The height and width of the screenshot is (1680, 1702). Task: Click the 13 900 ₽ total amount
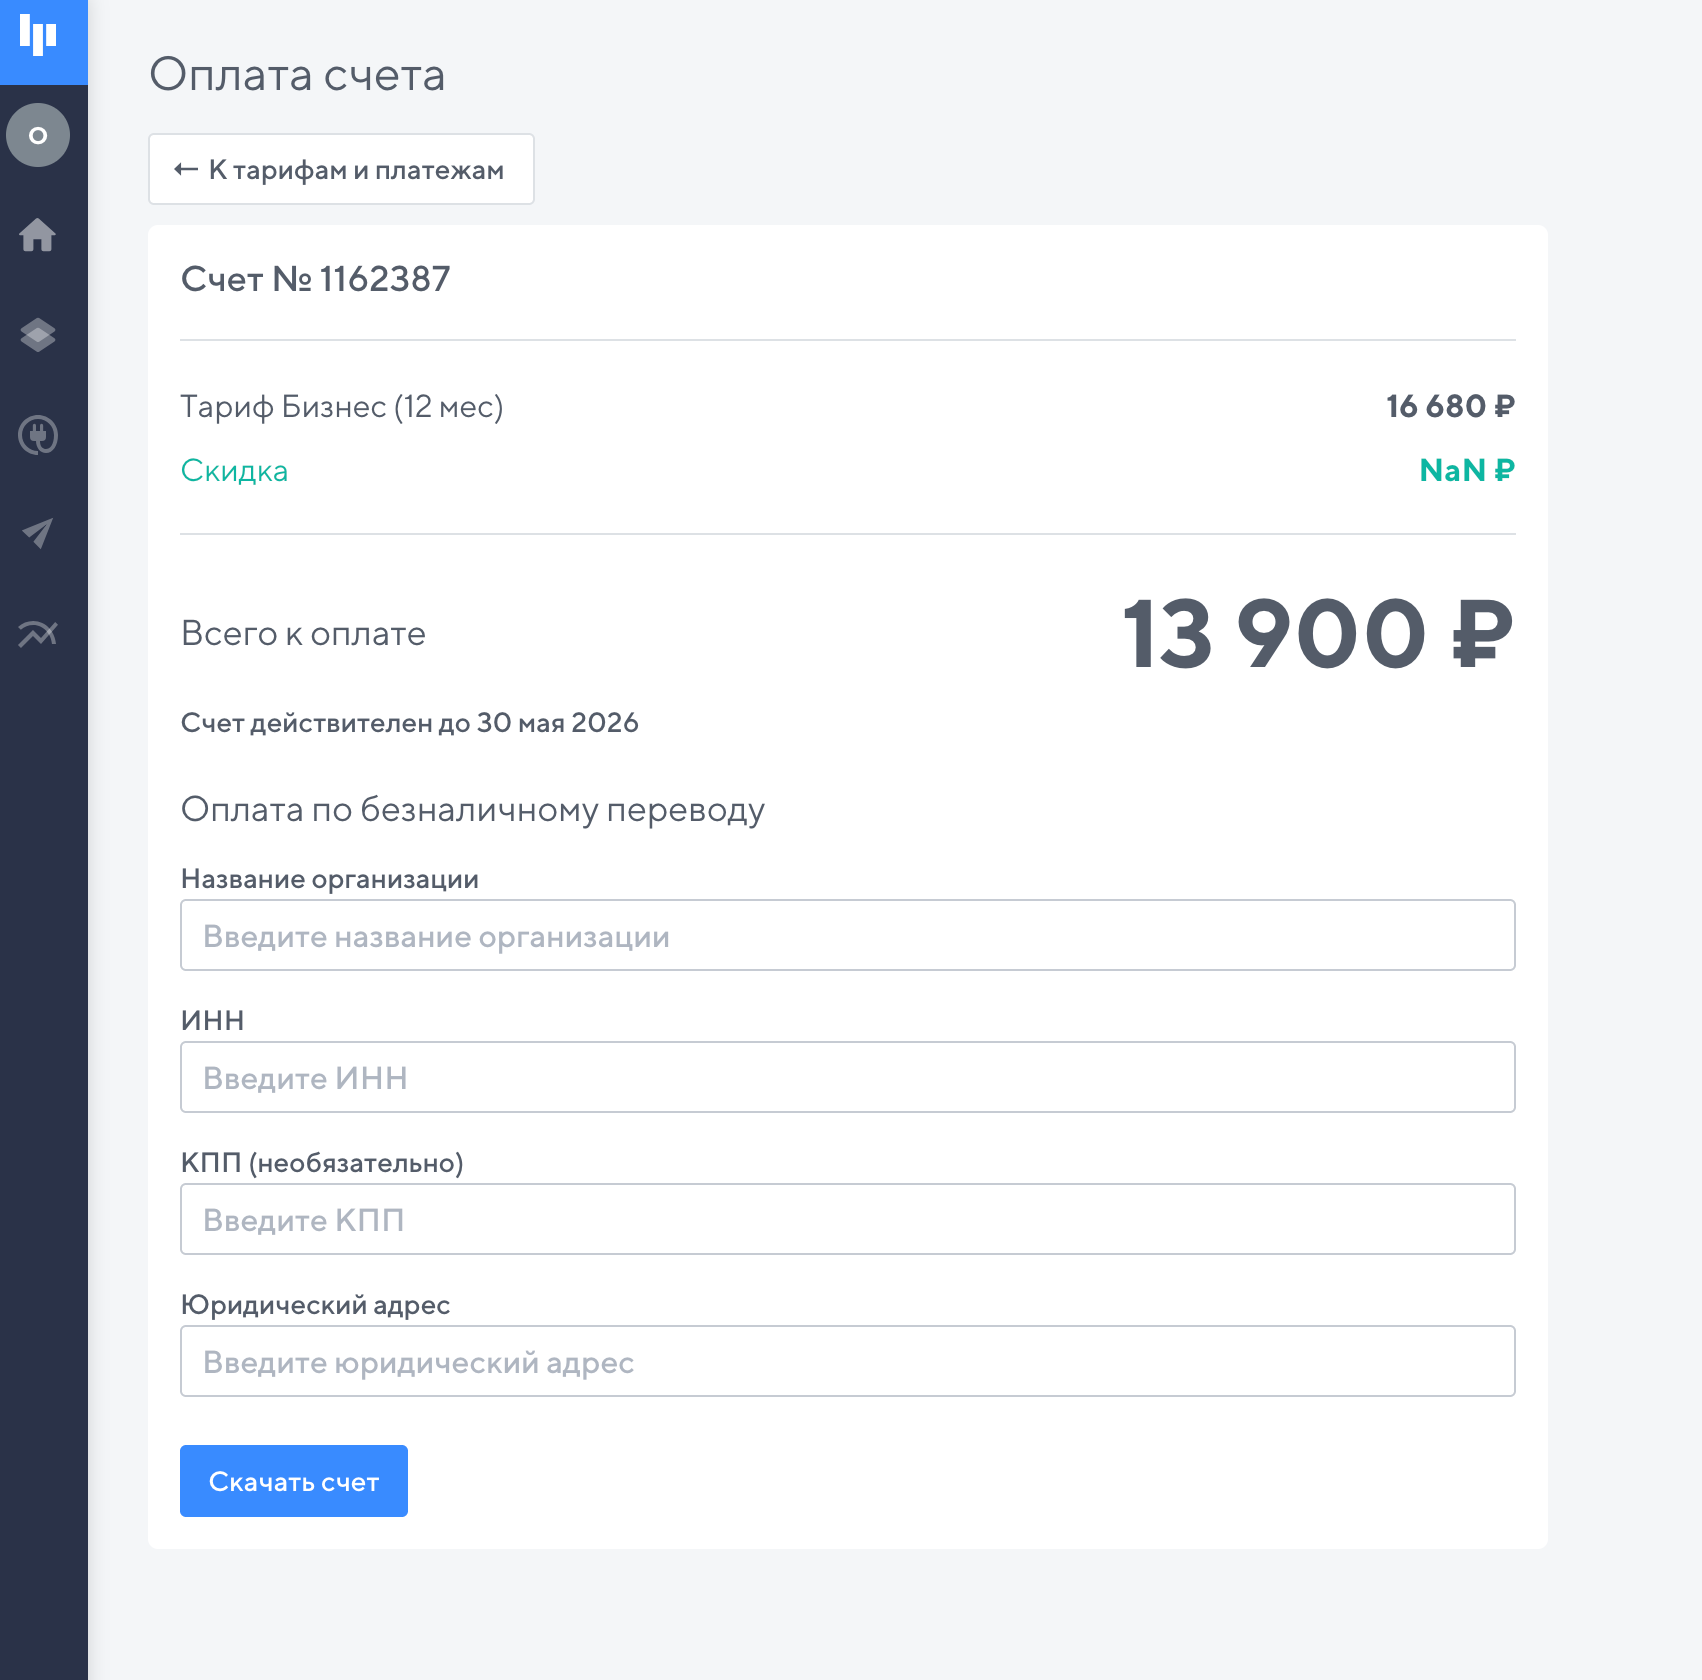pyautogui.click(x=1318, y=634)
